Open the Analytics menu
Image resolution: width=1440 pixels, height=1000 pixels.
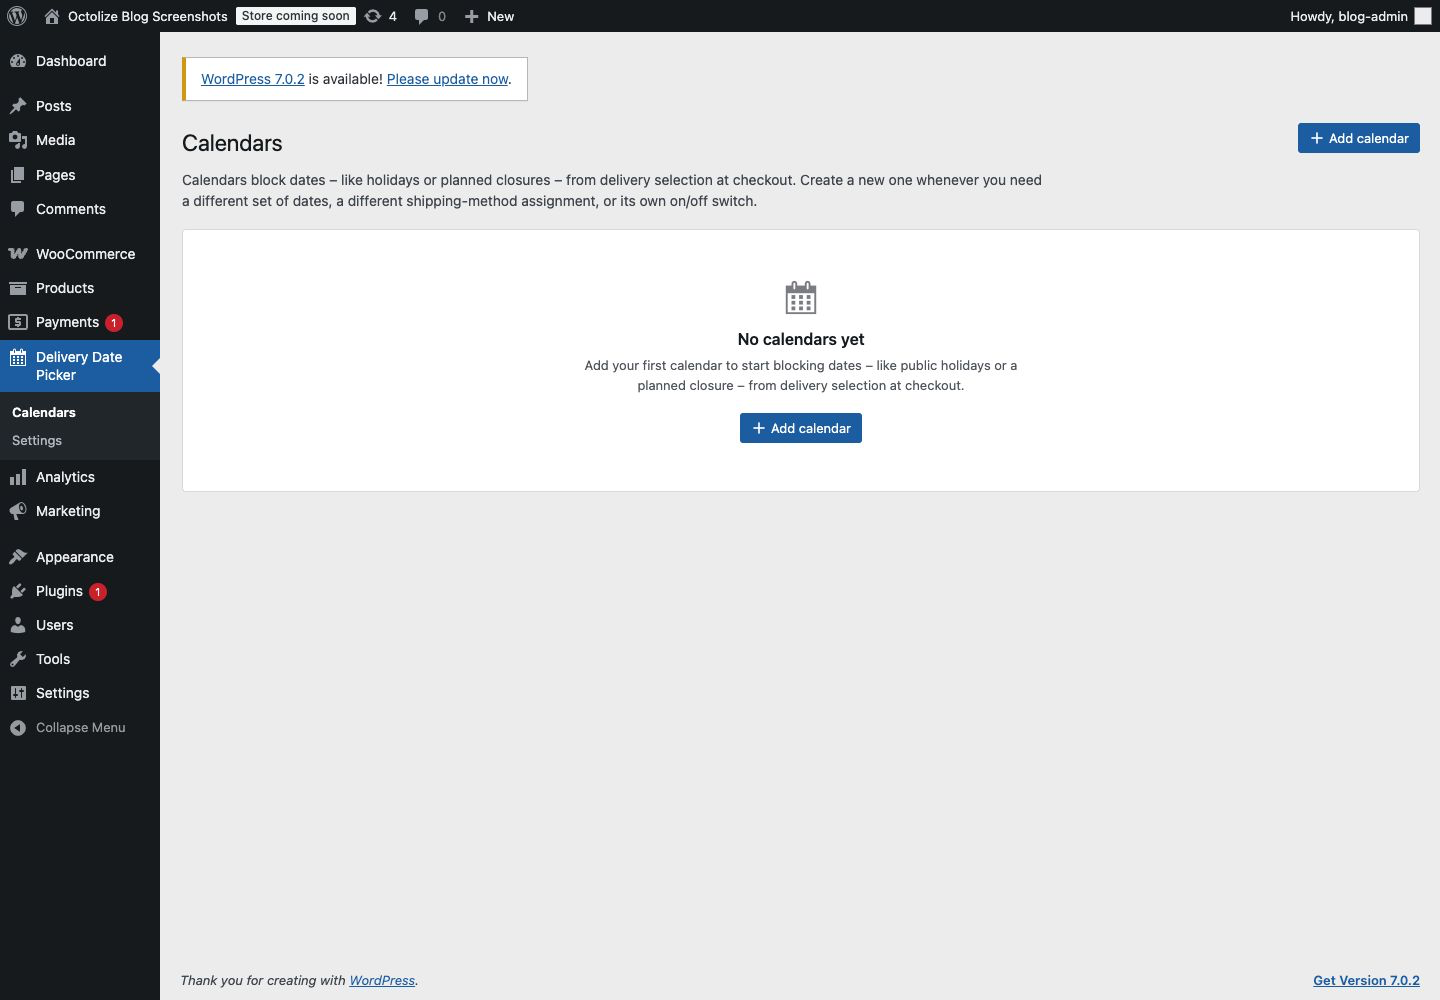tap(65, 477)
